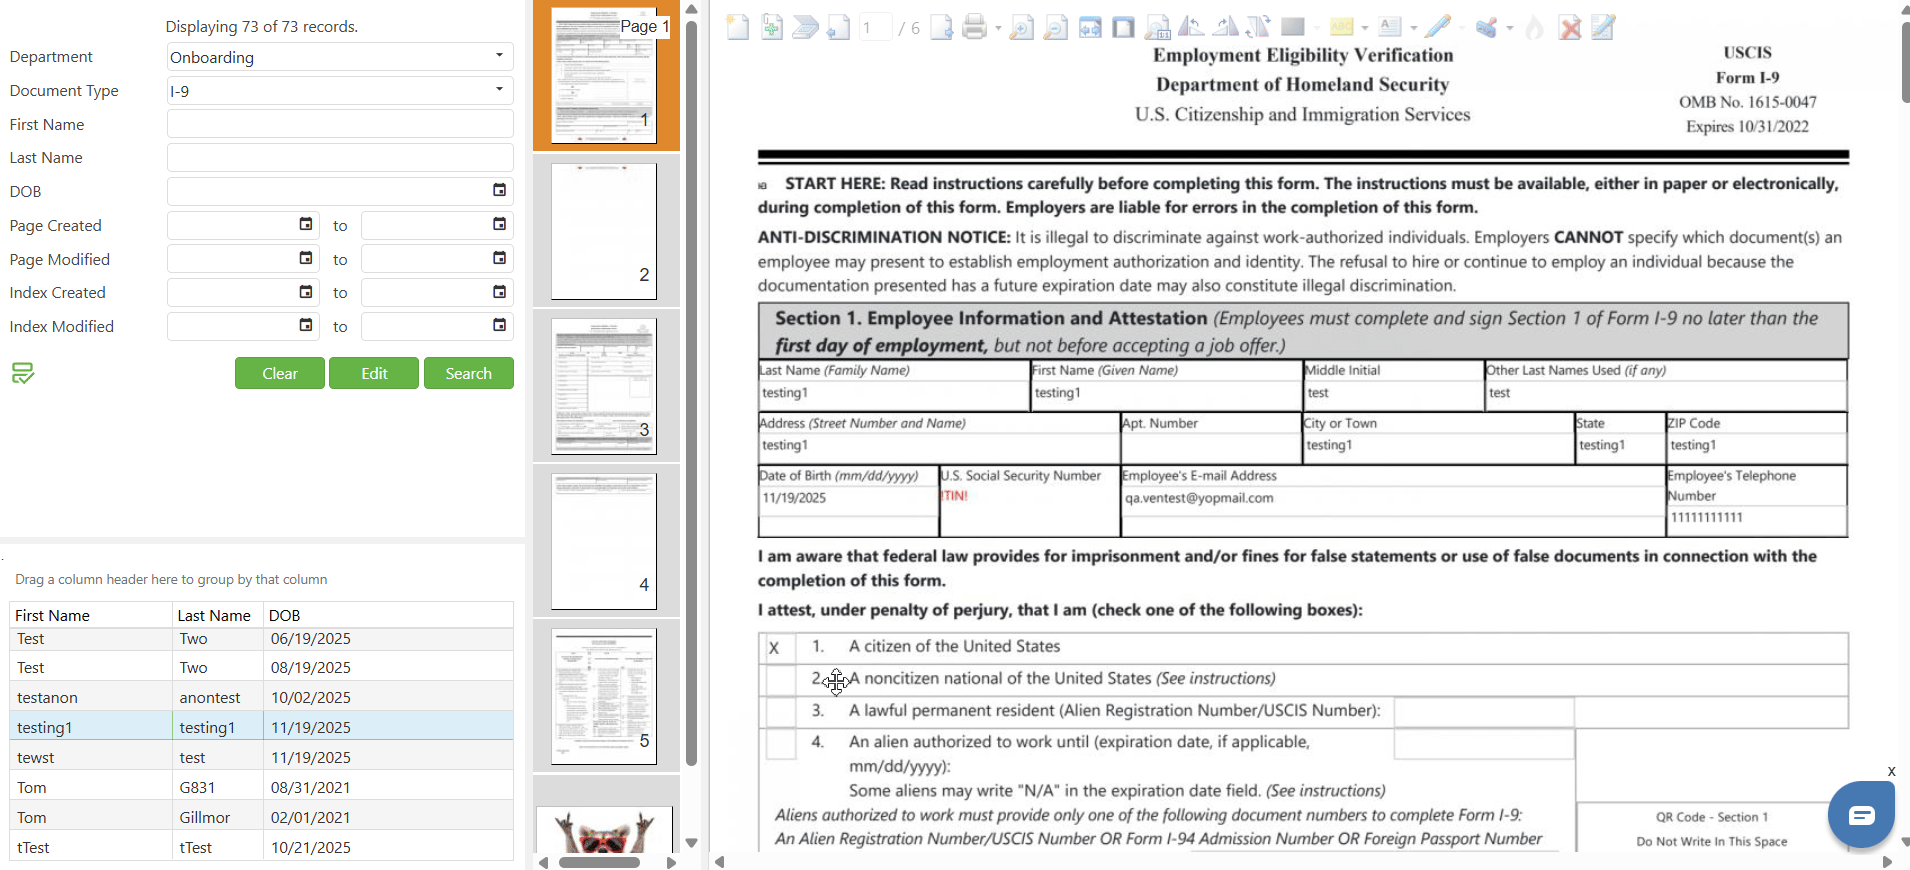Go to next page using arrow icon
The width and height of the screenshot is (1910, 870).
[x=942, y=27]
